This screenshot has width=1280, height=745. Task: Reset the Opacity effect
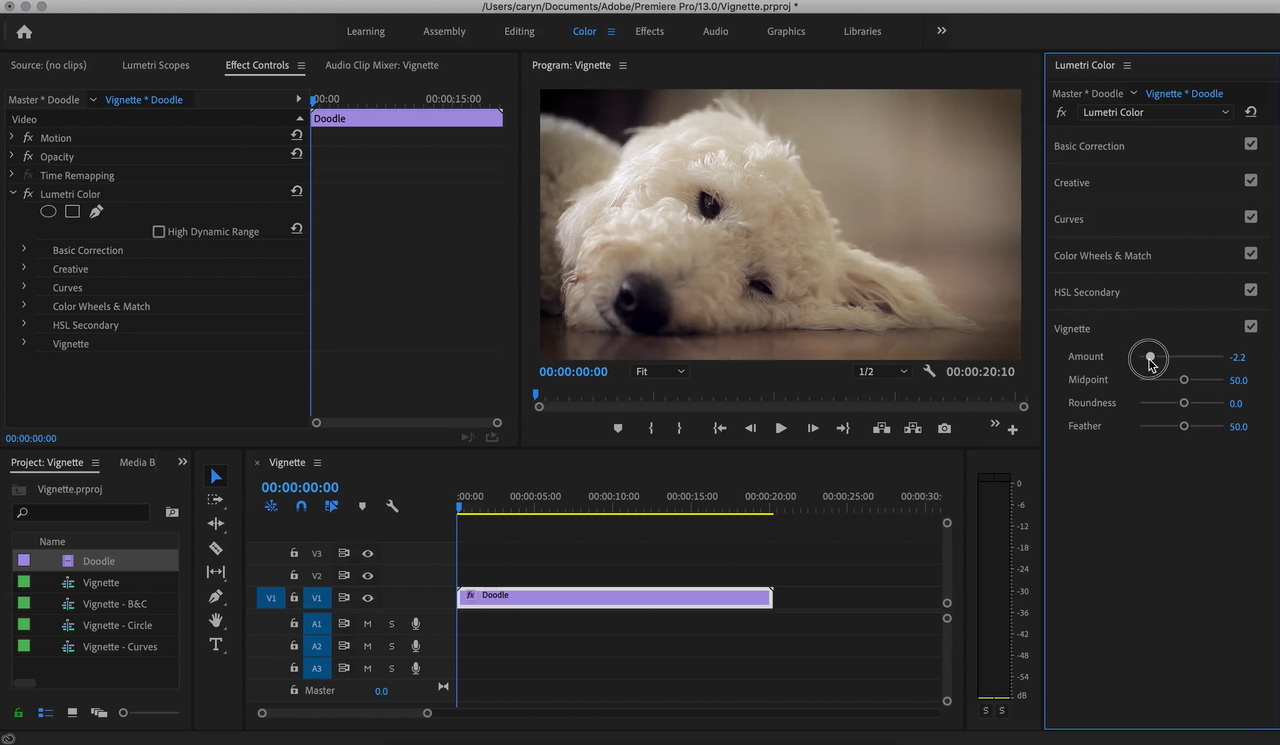(x=297, y=153)
